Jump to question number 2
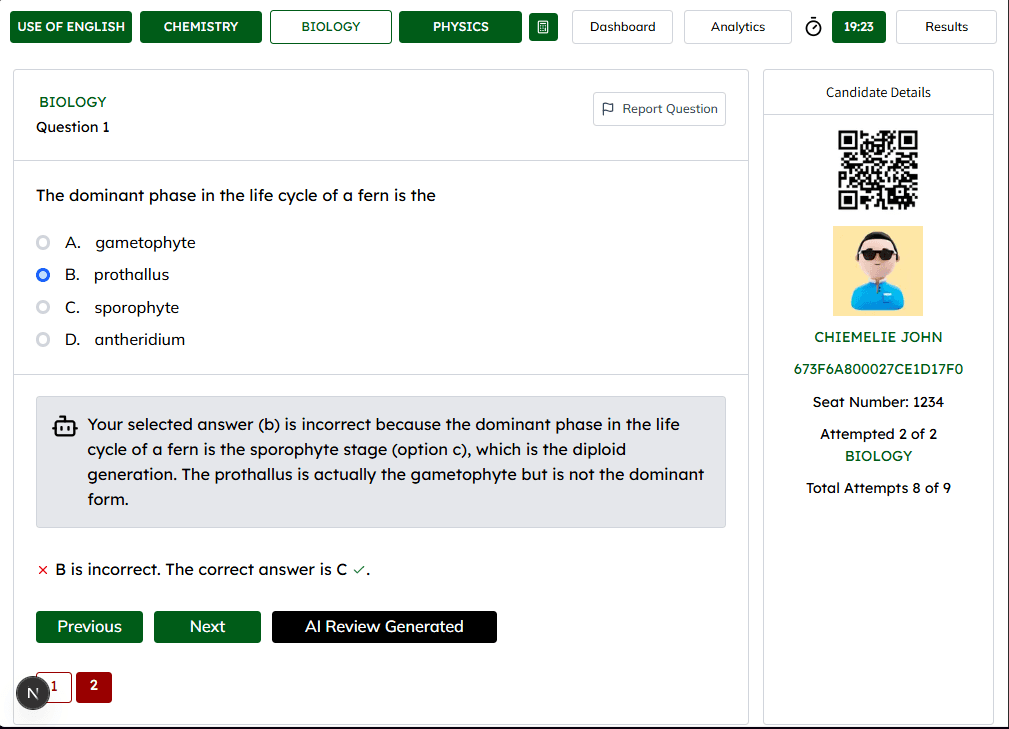The image size is (1009, 729). click(94, 686)
